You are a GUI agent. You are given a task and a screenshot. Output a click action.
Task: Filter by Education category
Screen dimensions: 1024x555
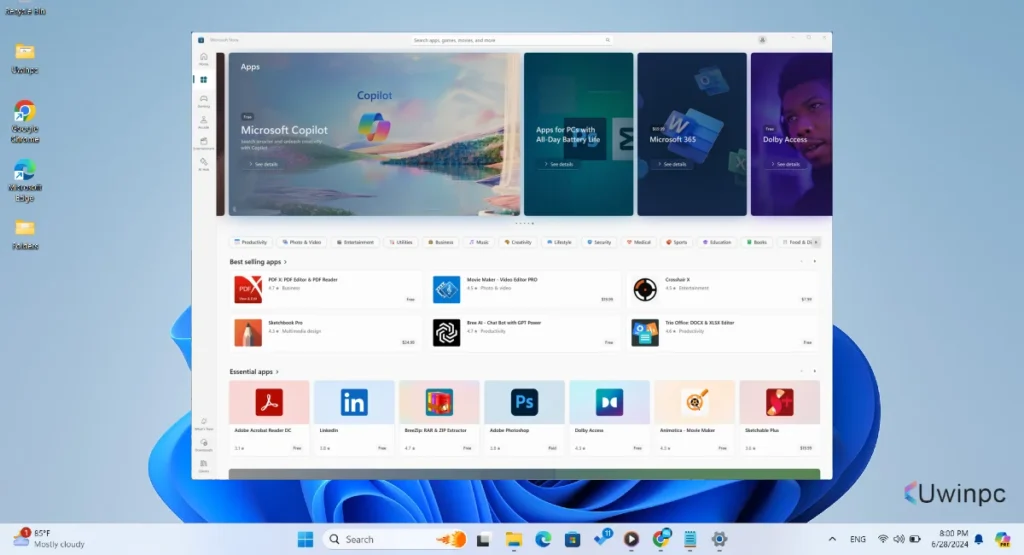point(717,242)
